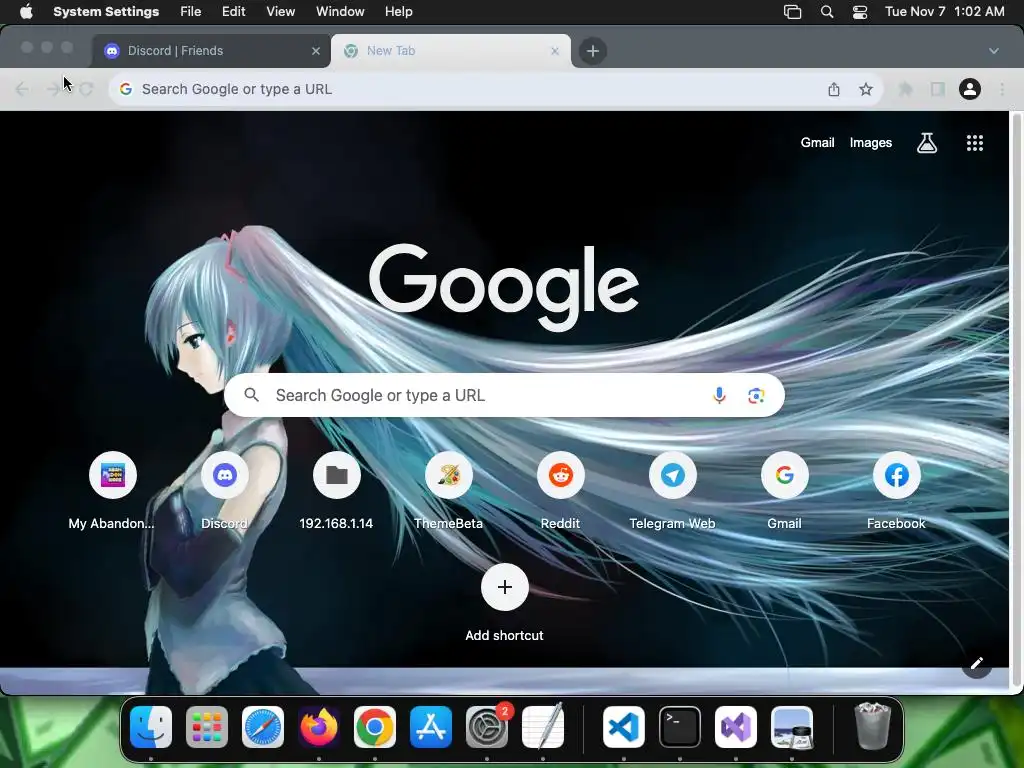The image size is (1024, 768).
Task: Click the Stage Manager menu bar icon
Action: pyautogui.click(x=792, y=12)
